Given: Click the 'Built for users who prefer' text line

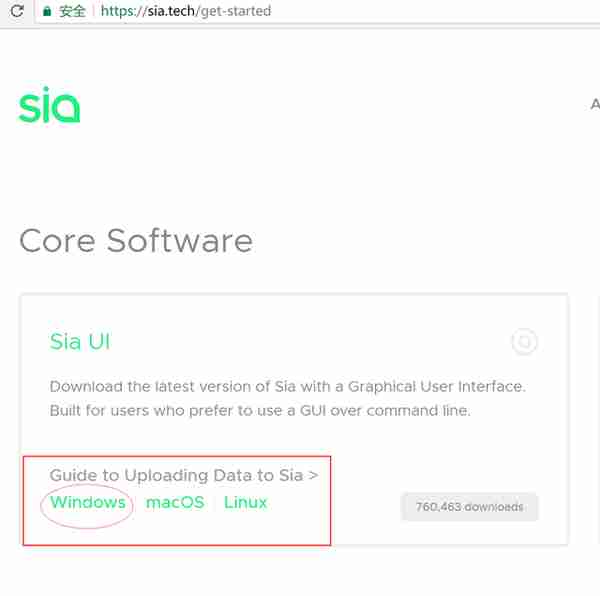Looking at the screenshot, I should (260, 410).
